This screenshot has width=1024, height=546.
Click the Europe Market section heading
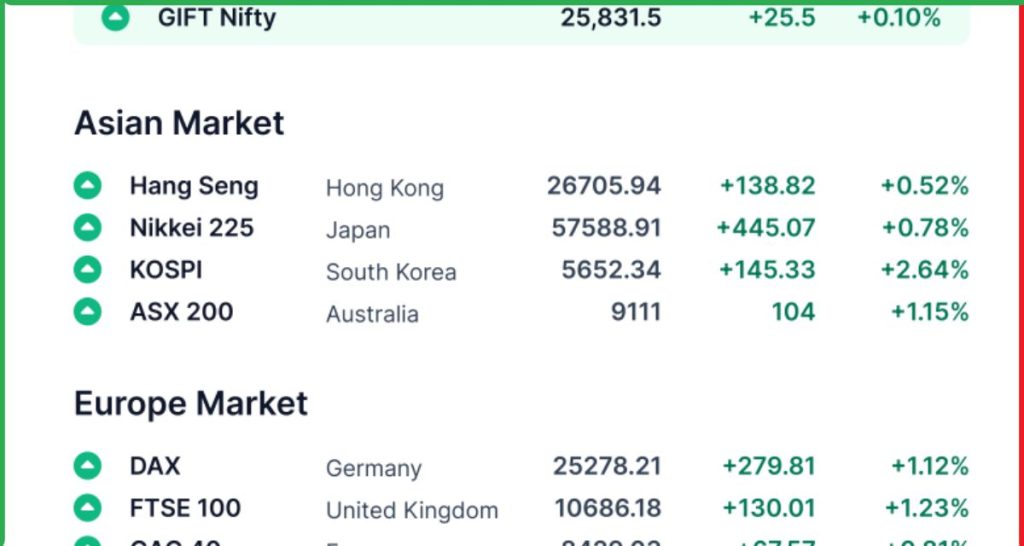point(191,404)
